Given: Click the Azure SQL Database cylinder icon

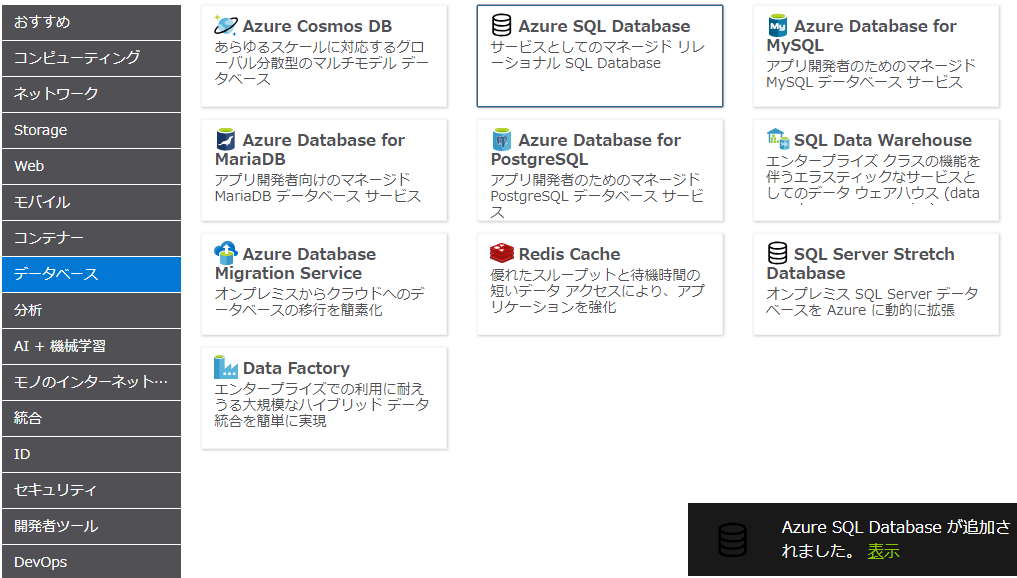Looking at the screenshot, I should (502, 26).
